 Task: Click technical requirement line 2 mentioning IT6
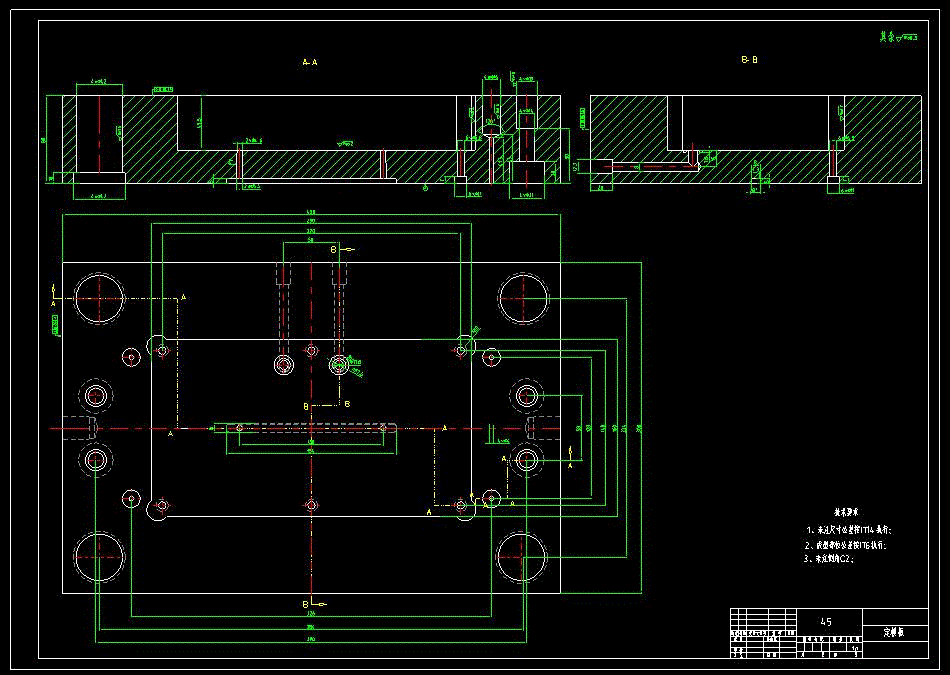click(x=846, y=545)
